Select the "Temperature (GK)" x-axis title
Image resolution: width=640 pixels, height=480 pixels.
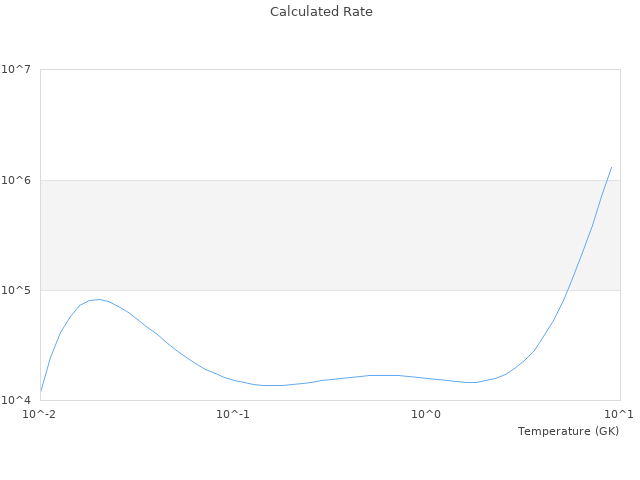[568, 431]
